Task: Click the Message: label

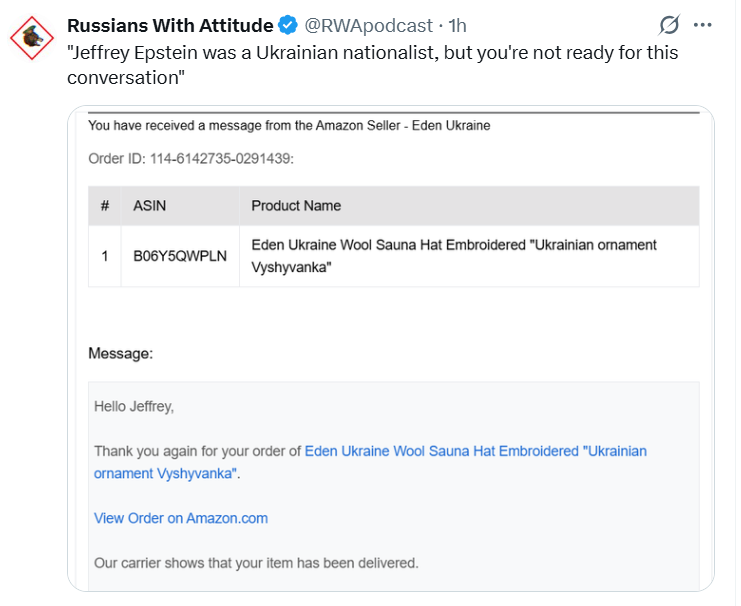Action: click(121, 353)
